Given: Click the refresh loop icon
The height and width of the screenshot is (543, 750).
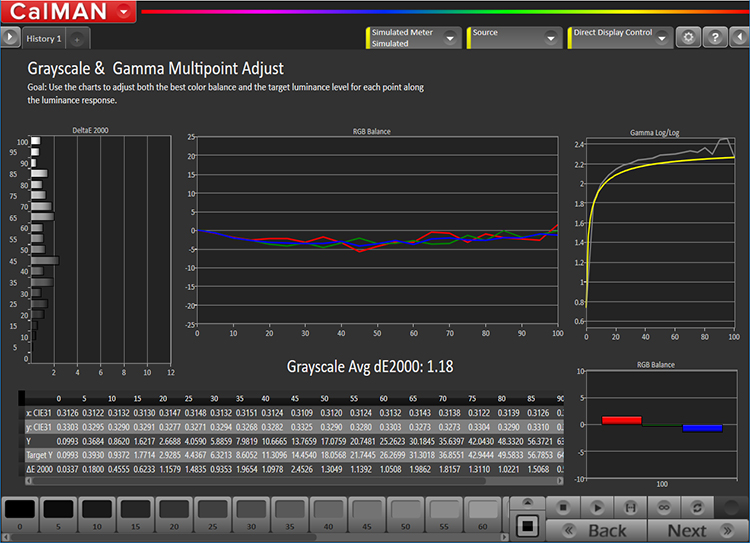Looking at the screenshot, I should (x=696, y=507).
